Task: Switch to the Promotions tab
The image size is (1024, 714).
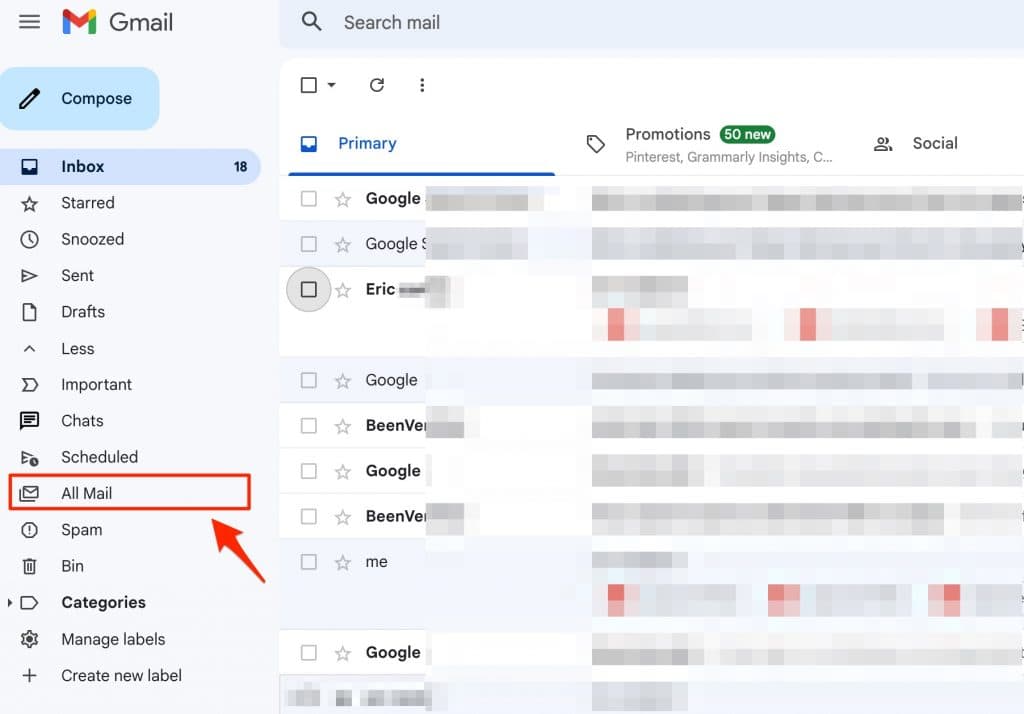Action: coord(709,144)
